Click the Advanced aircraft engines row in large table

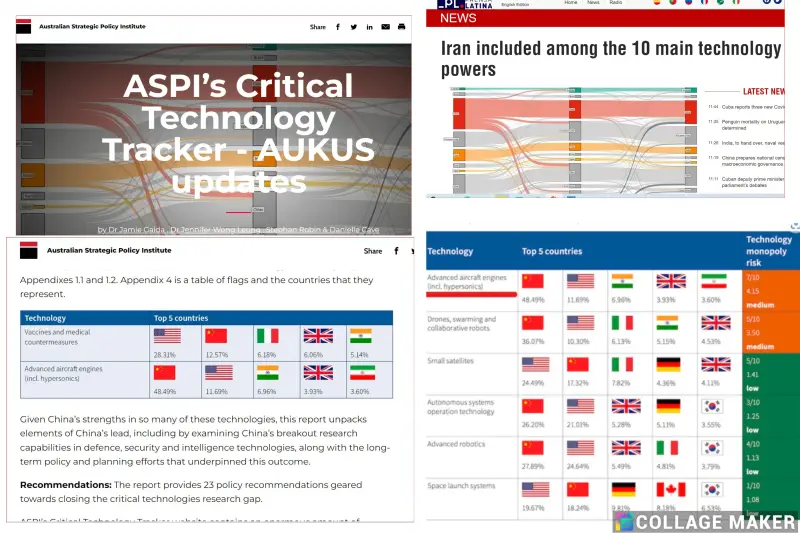tap(470, 283)
